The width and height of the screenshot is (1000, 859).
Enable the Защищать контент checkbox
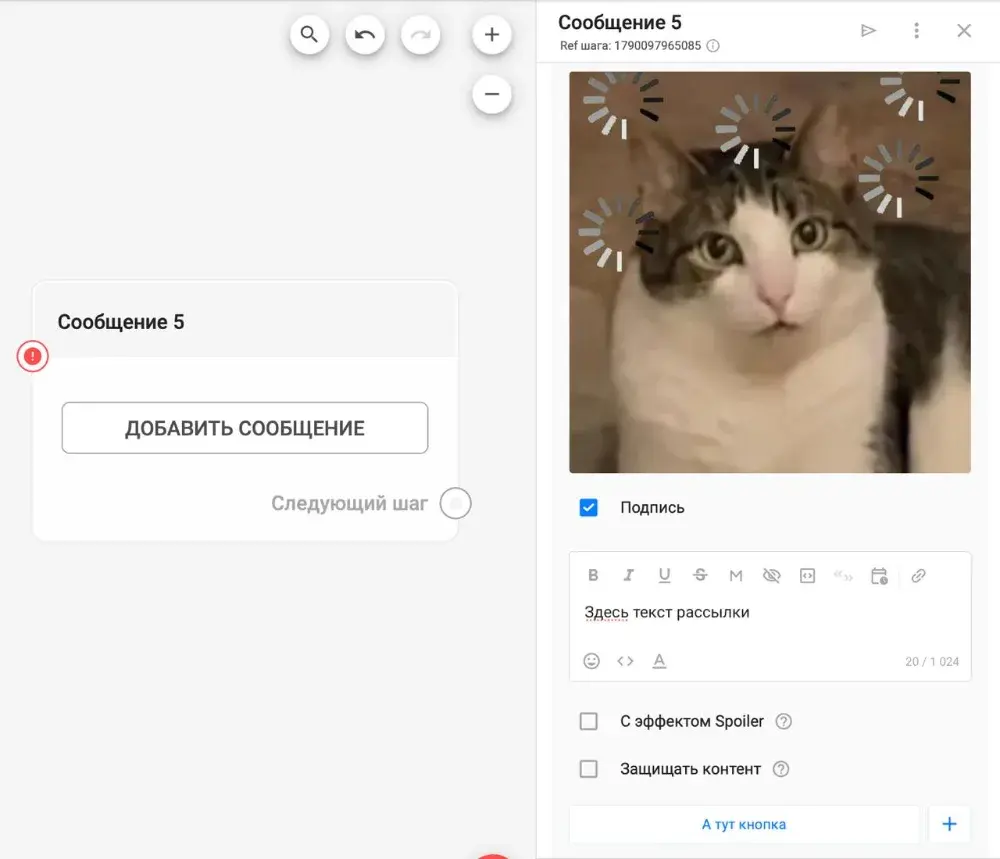(x=589, y=769)
